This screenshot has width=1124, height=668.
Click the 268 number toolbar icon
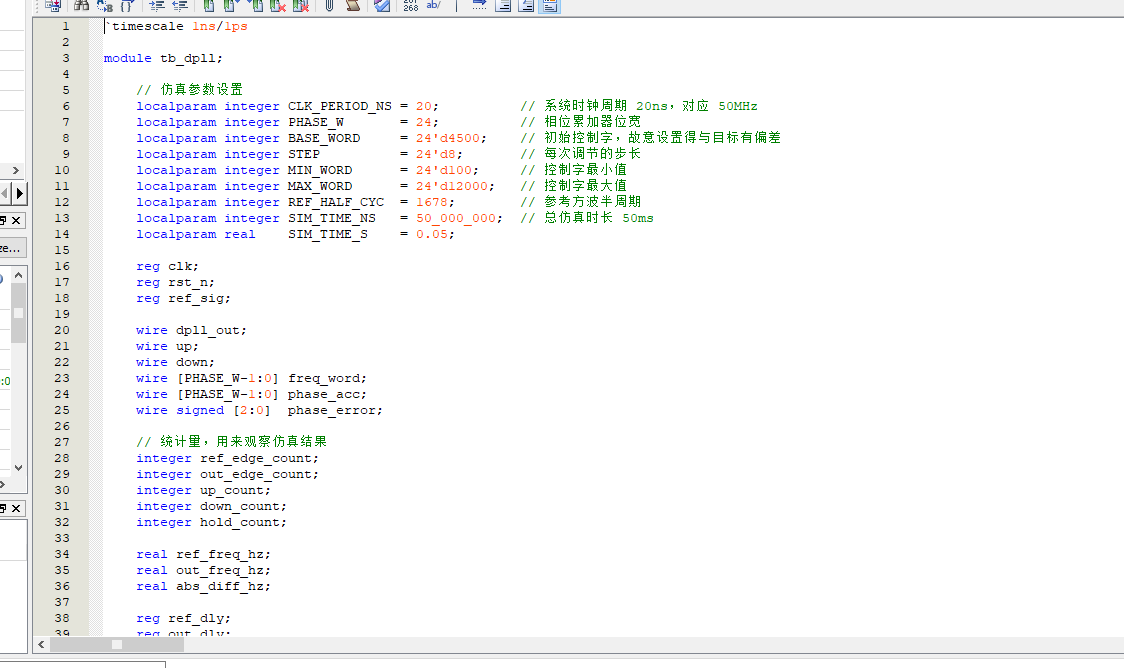click(x=411, y=6)
